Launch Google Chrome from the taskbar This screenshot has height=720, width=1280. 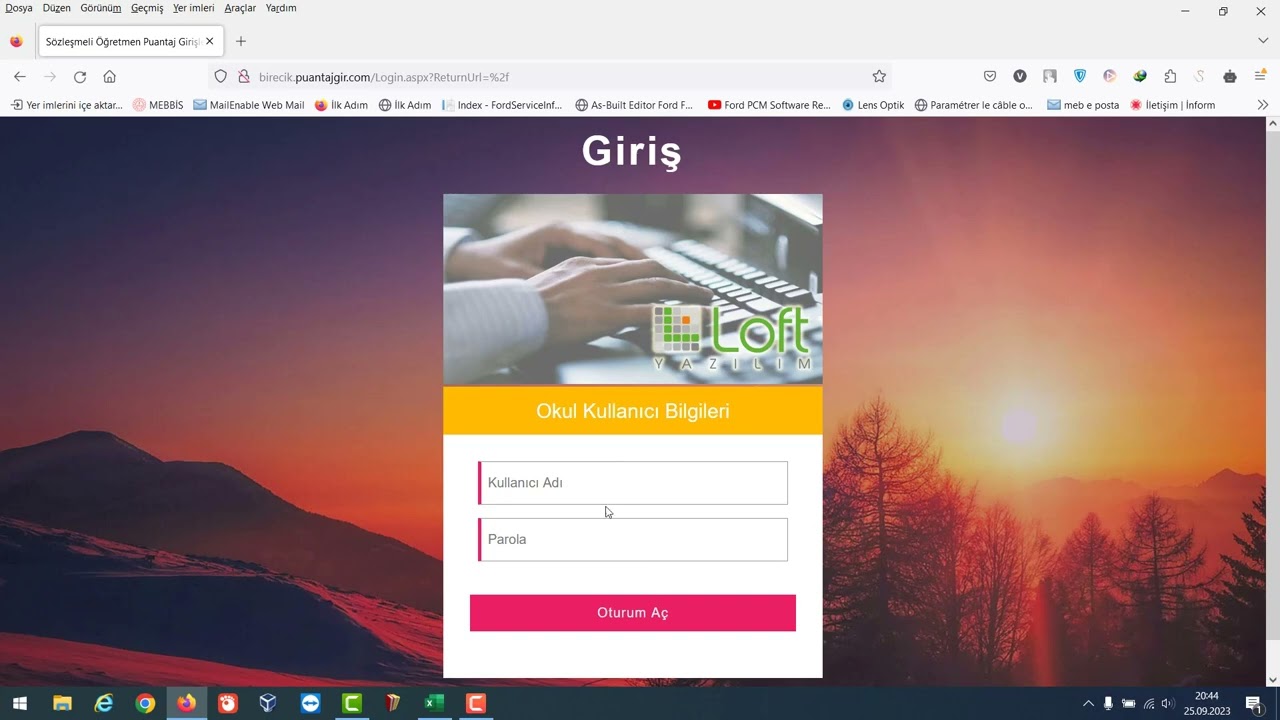(146, 703)
